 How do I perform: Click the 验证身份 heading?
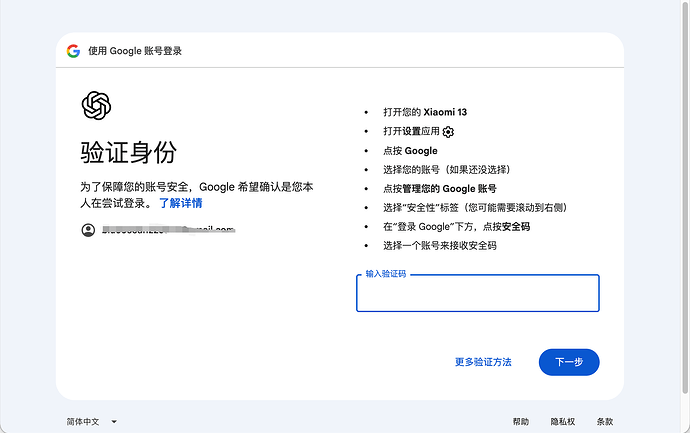coord(128,152)
